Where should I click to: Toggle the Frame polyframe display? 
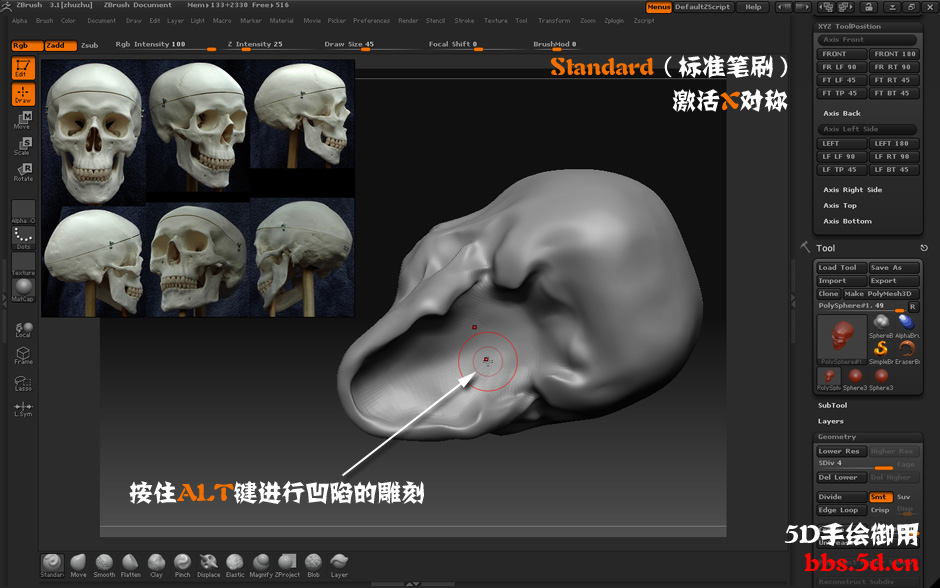pyautogui.click(x=23, y=356)
